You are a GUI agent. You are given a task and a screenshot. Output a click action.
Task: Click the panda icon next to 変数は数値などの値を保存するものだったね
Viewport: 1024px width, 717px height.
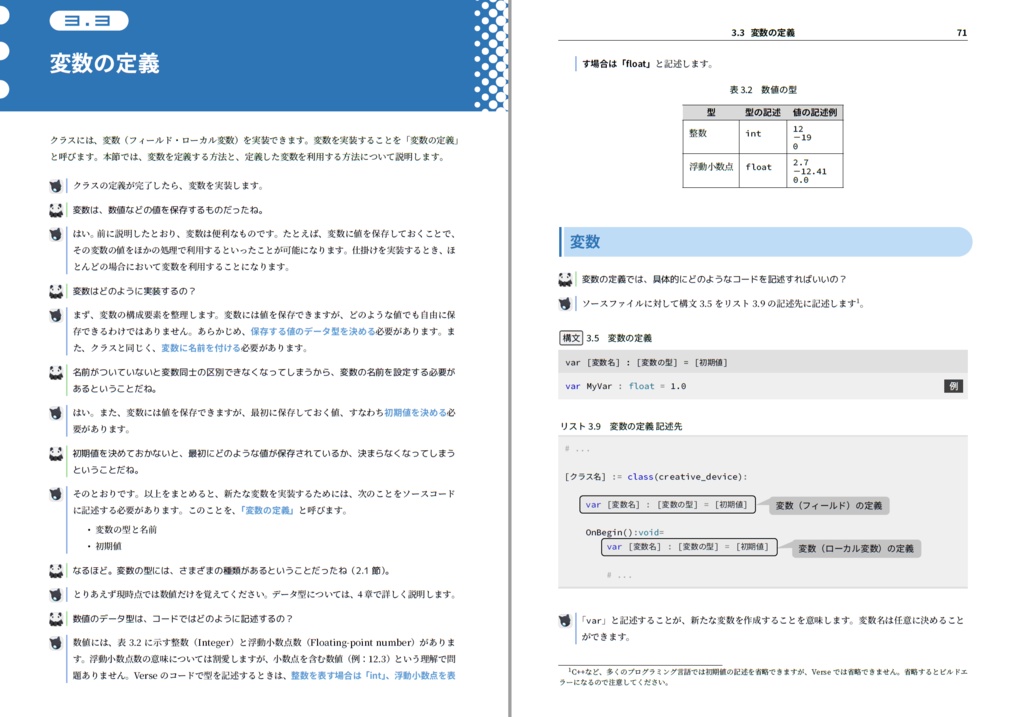coord(55,208)
